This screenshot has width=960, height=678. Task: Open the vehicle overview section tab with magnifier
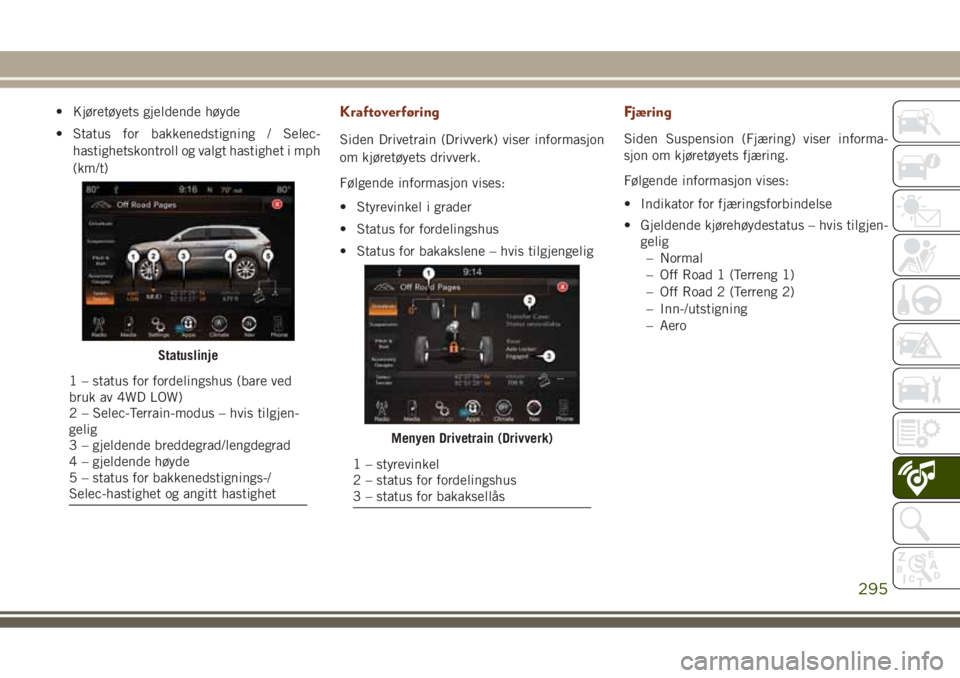(x=925, y=121)
